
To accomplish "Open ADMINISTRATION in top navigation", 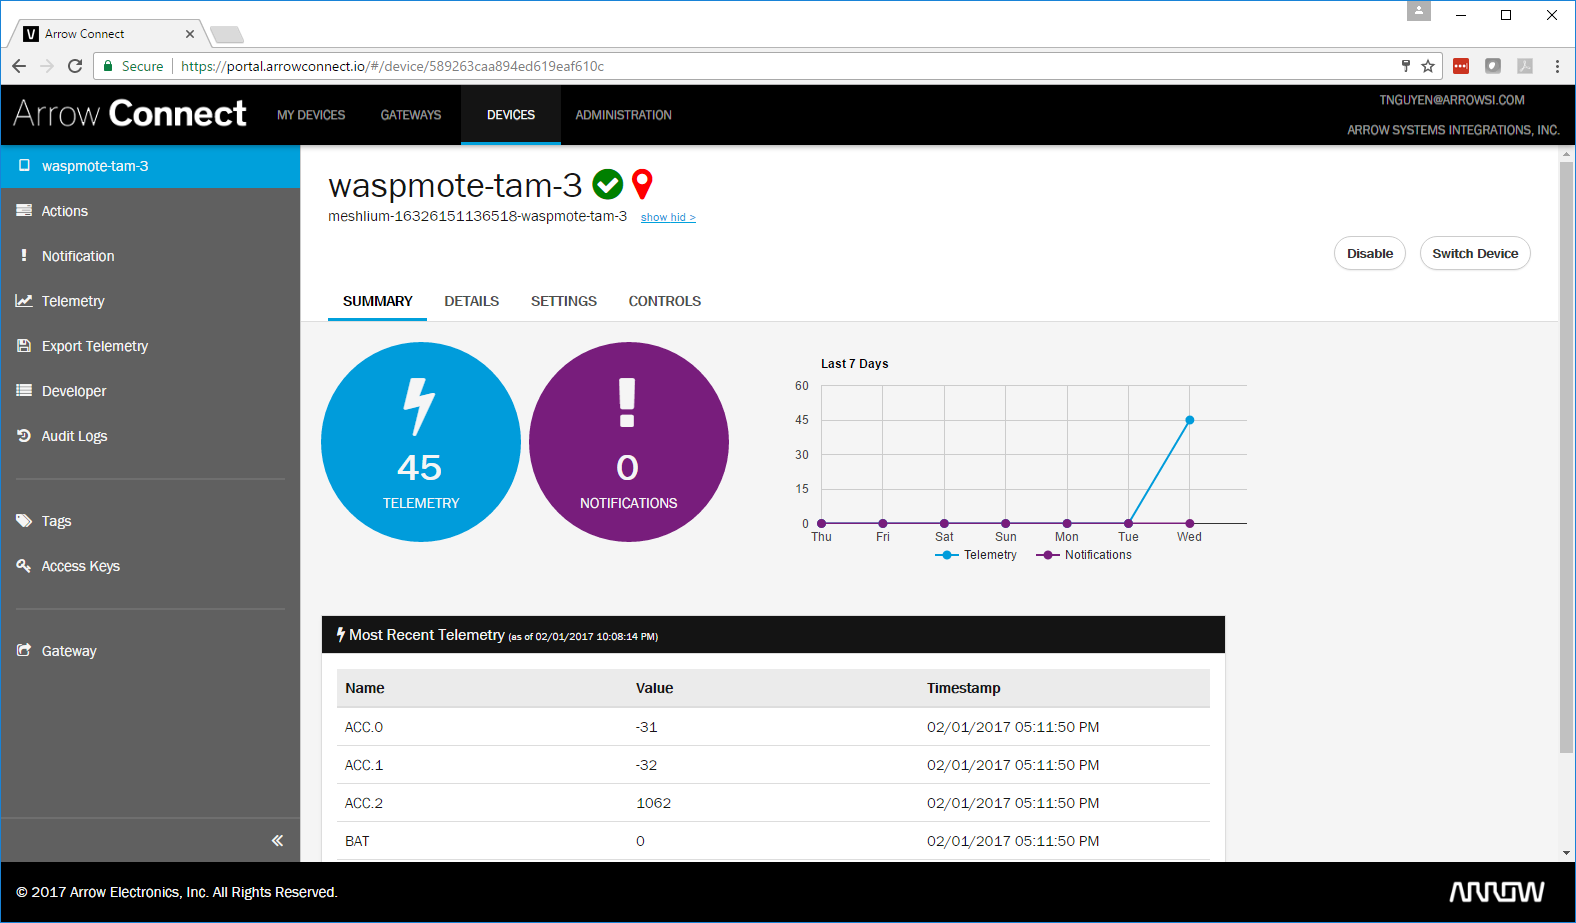I will point(623,115).
